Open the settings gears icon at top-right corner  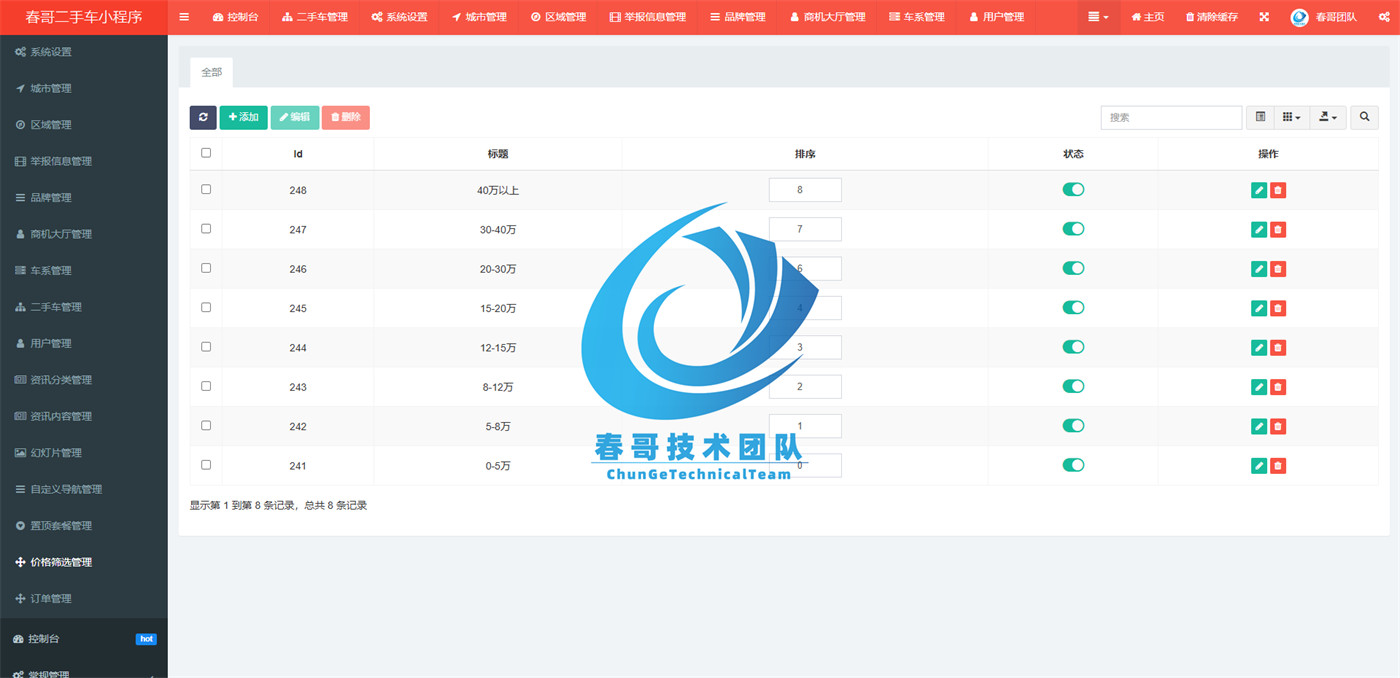(1384, 17)
